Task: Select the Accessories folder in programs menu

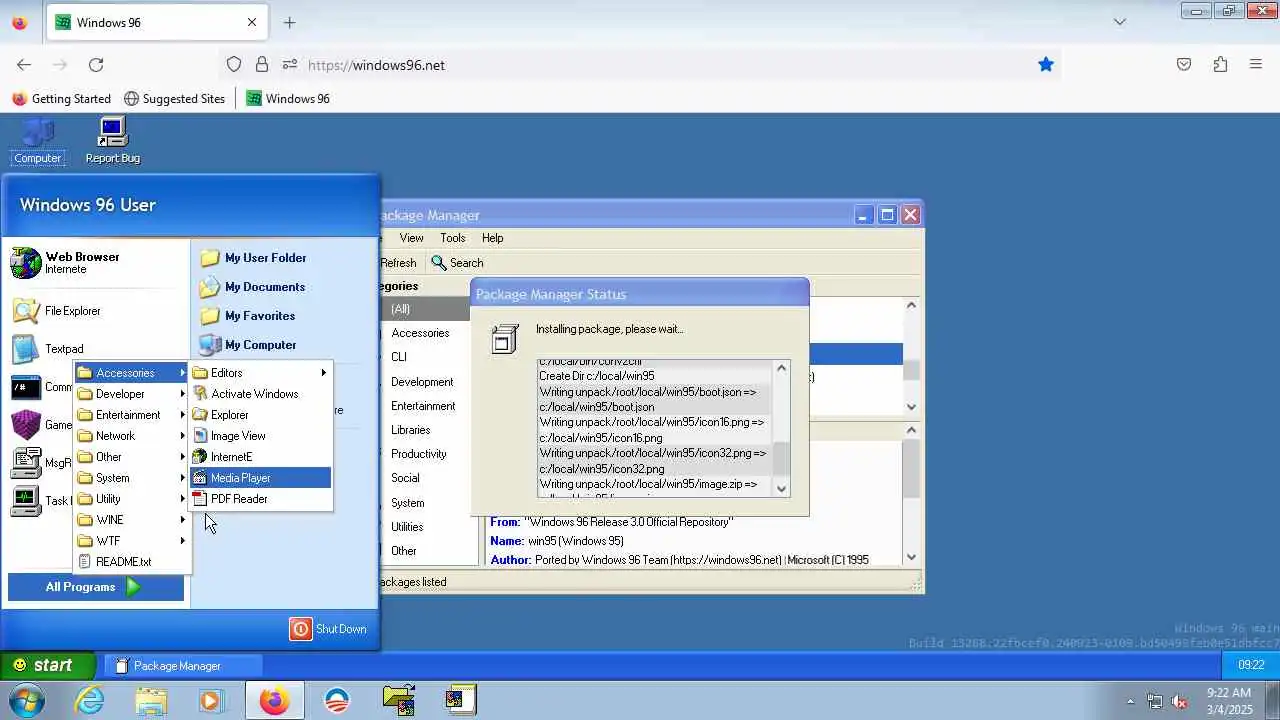Action: point(132,373)
